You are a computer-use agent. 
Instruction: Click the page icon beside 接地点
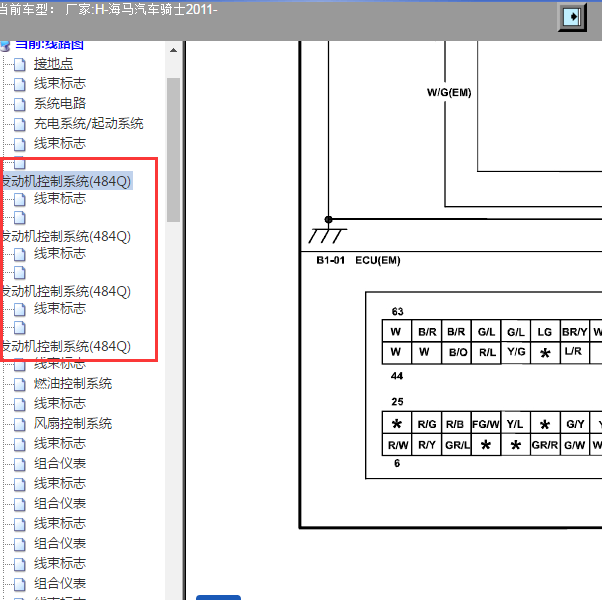tap(20, 64)
